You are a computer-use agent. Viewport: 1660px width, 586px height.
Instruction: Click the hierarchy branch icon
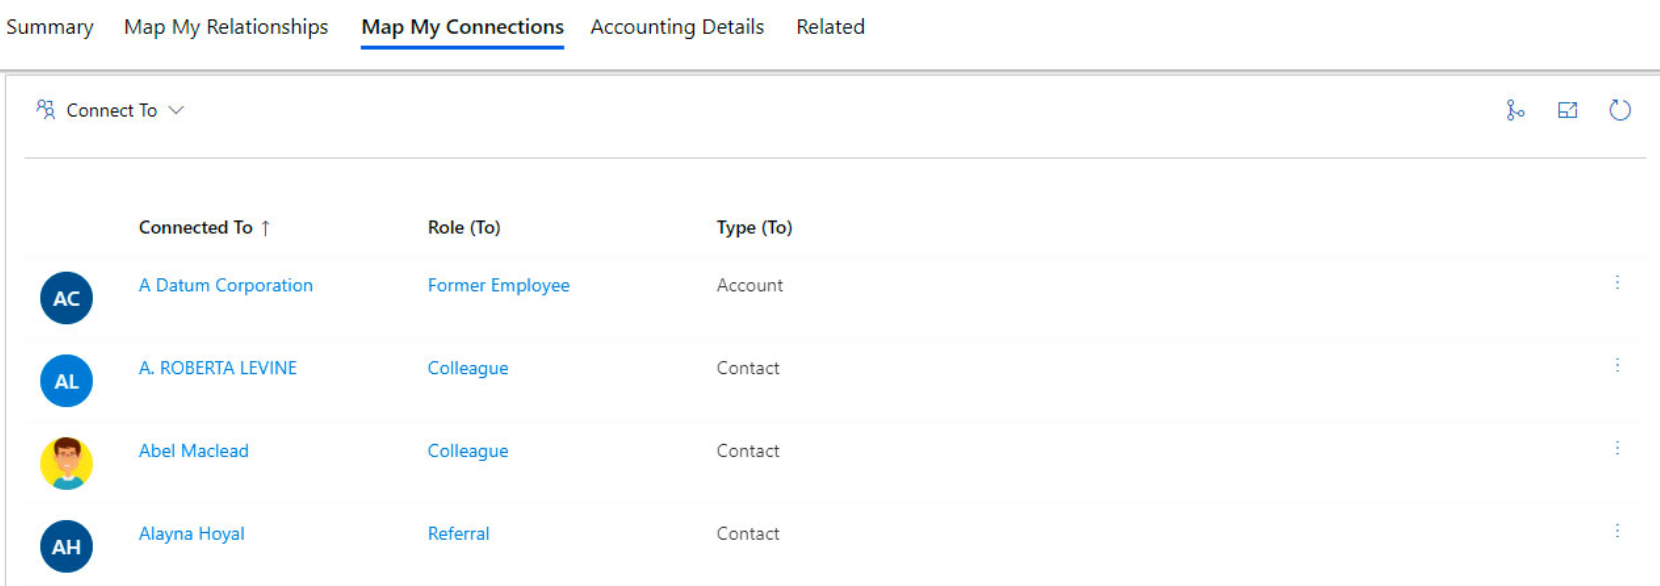[1515, 110]
